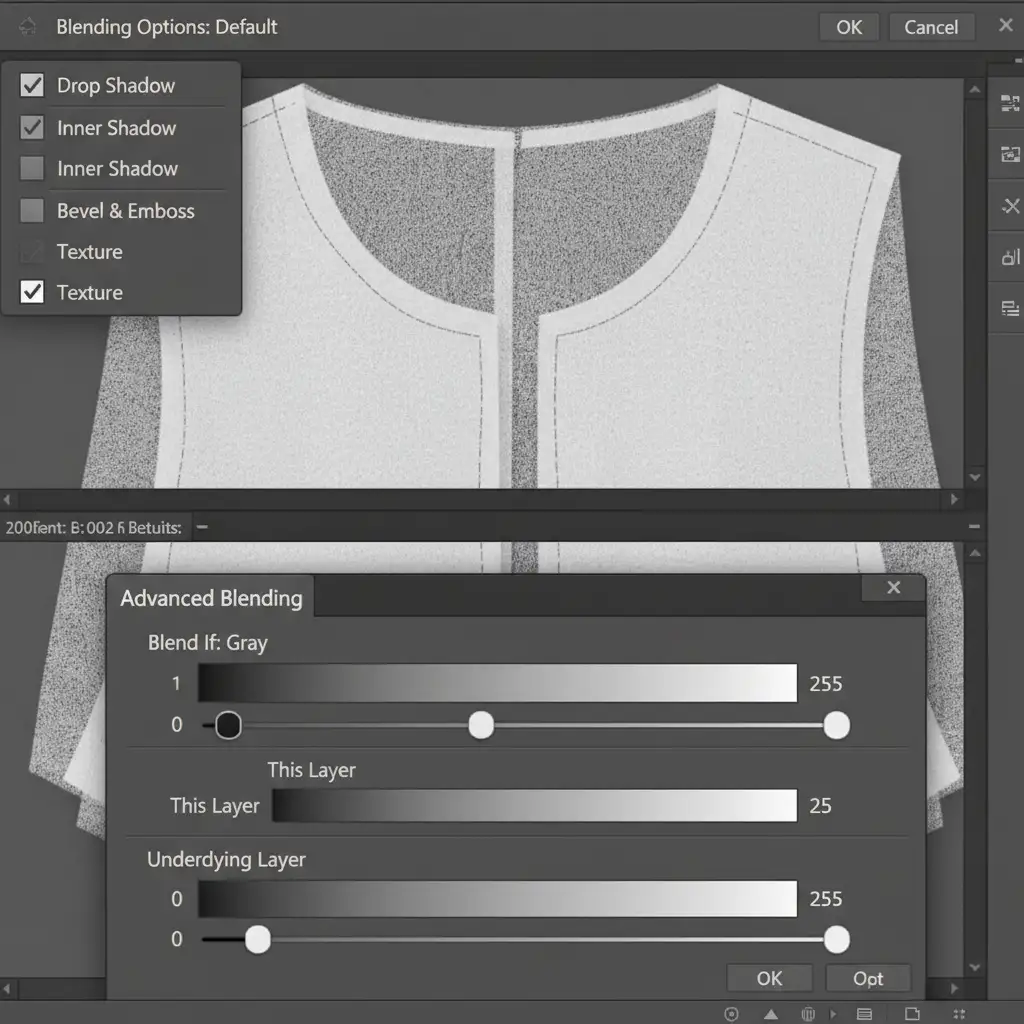
Task: Click the trash can icon in status bar
Action: pos(808,1014)
